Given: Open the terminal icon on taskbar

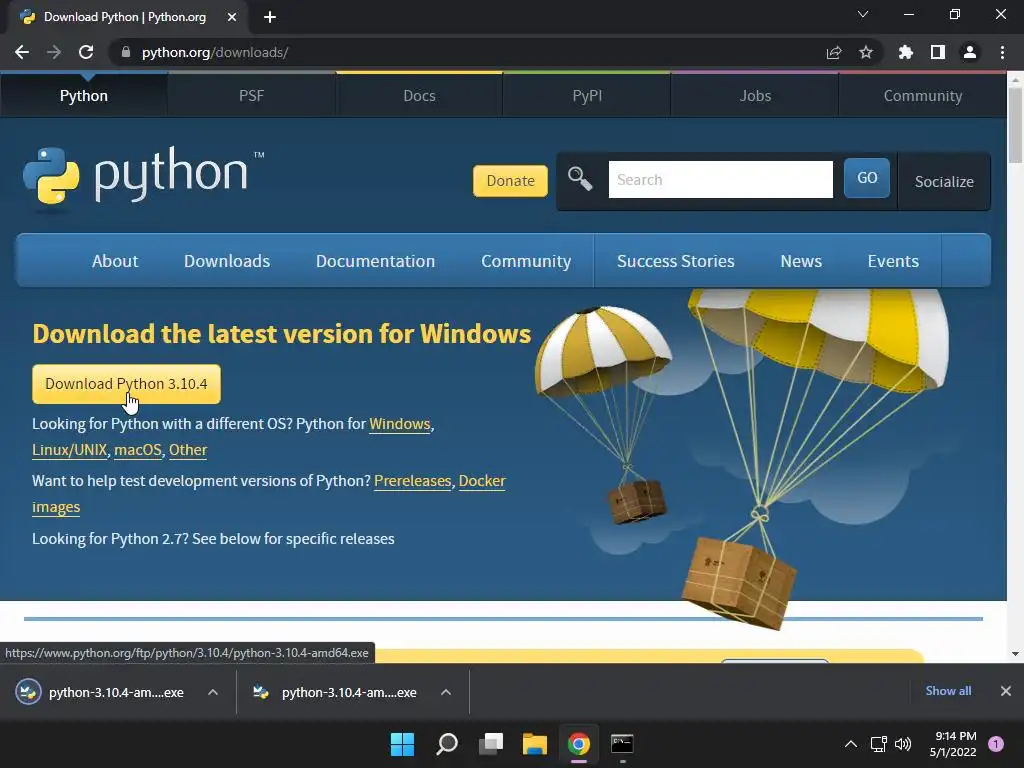Looking at the screenshot, I should tap(622, 744).
